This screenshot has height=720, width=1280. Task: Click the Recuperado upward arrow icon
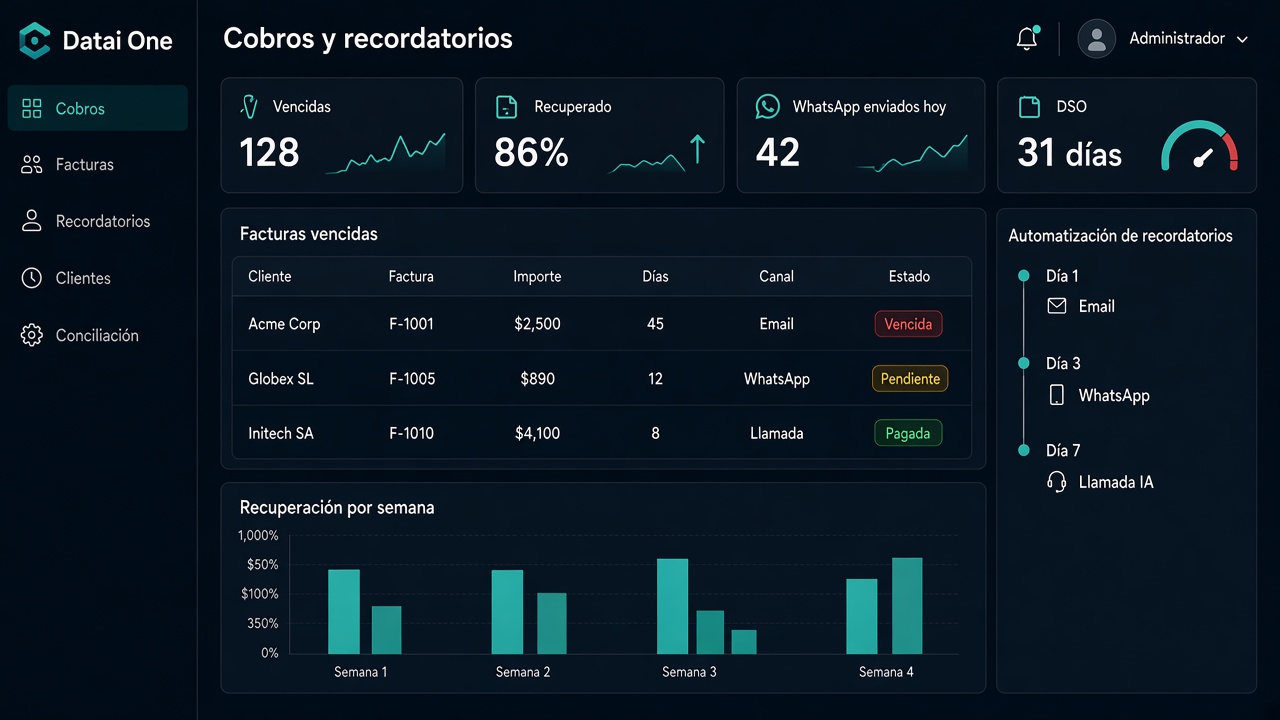[698, 149]
